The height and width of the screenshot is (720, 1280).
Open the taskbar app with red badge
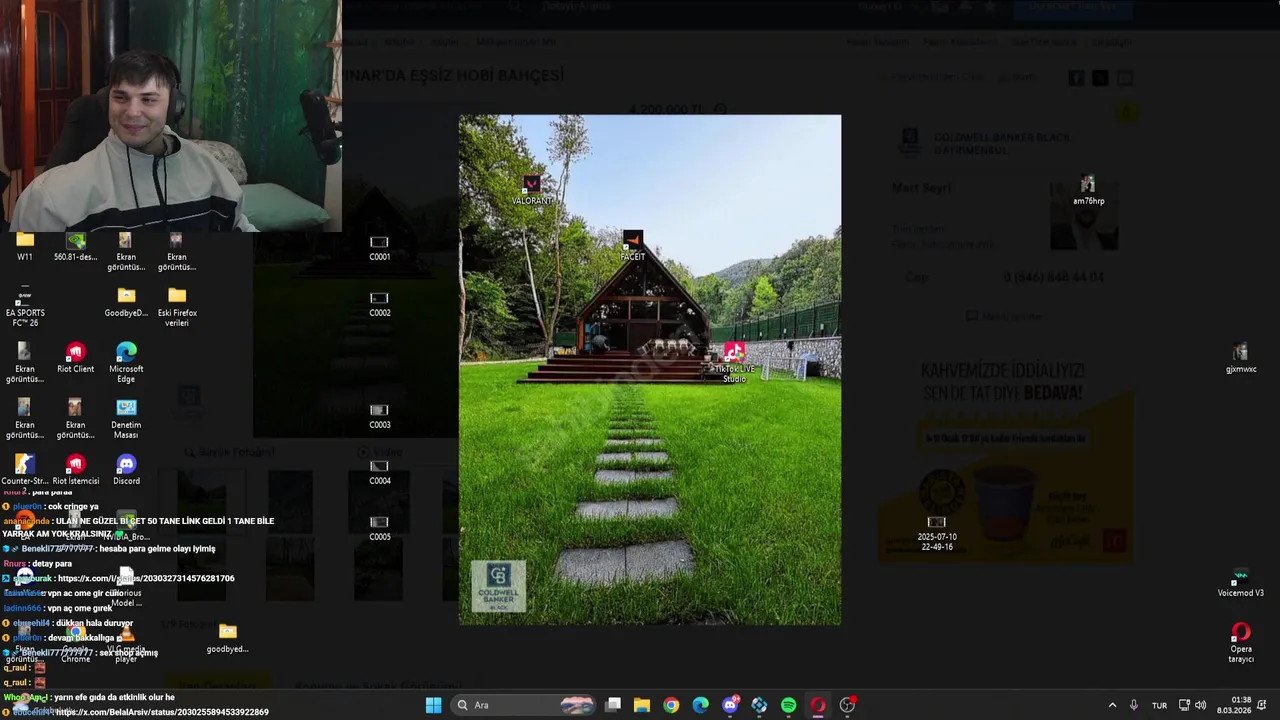(847, 705)
